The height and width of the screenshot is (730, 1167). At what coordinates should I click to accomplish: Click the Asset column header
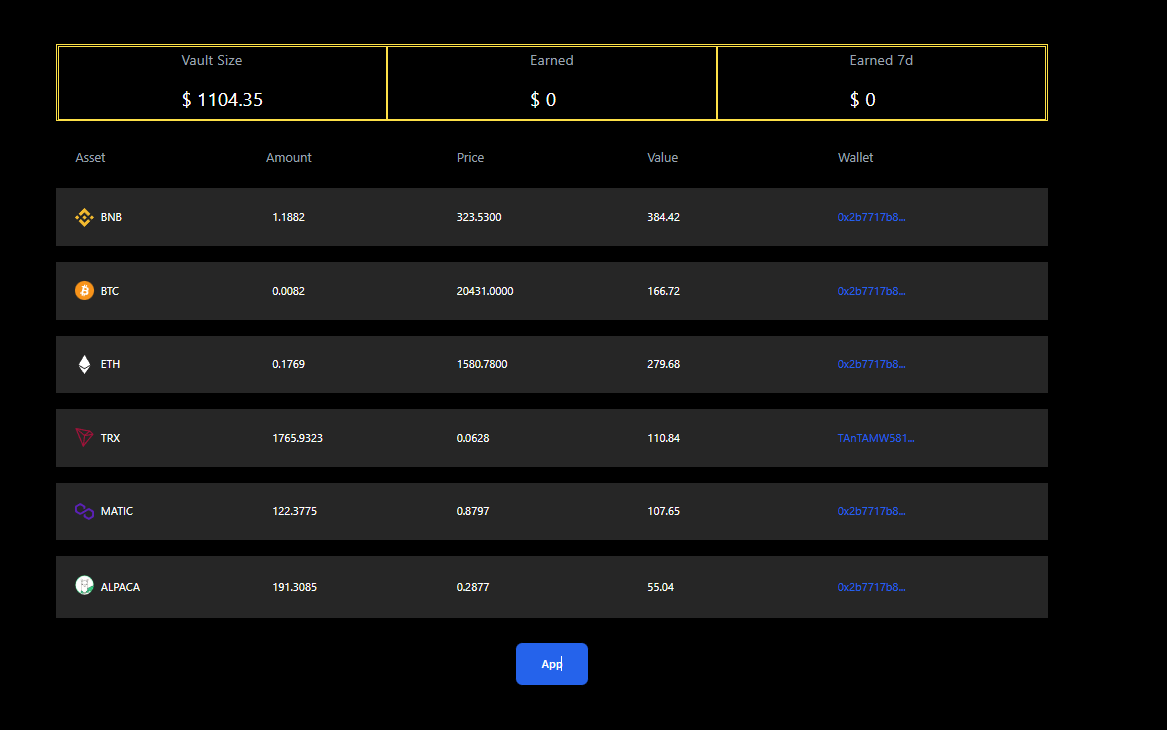point(90,158)
